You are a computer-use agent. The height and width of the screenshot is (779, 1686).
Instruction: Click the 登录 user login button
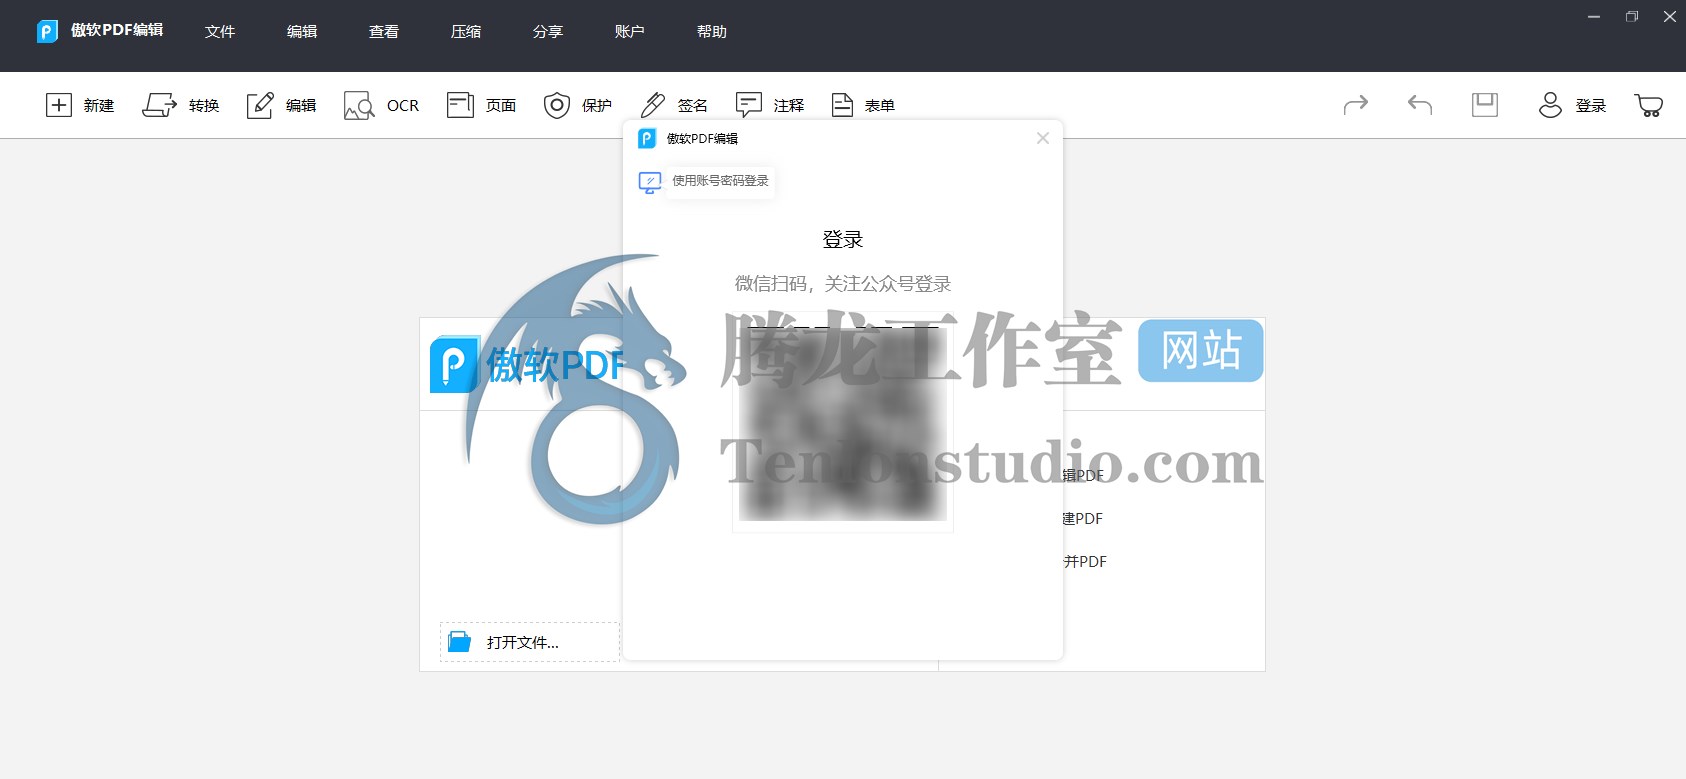coord(1572,105)
